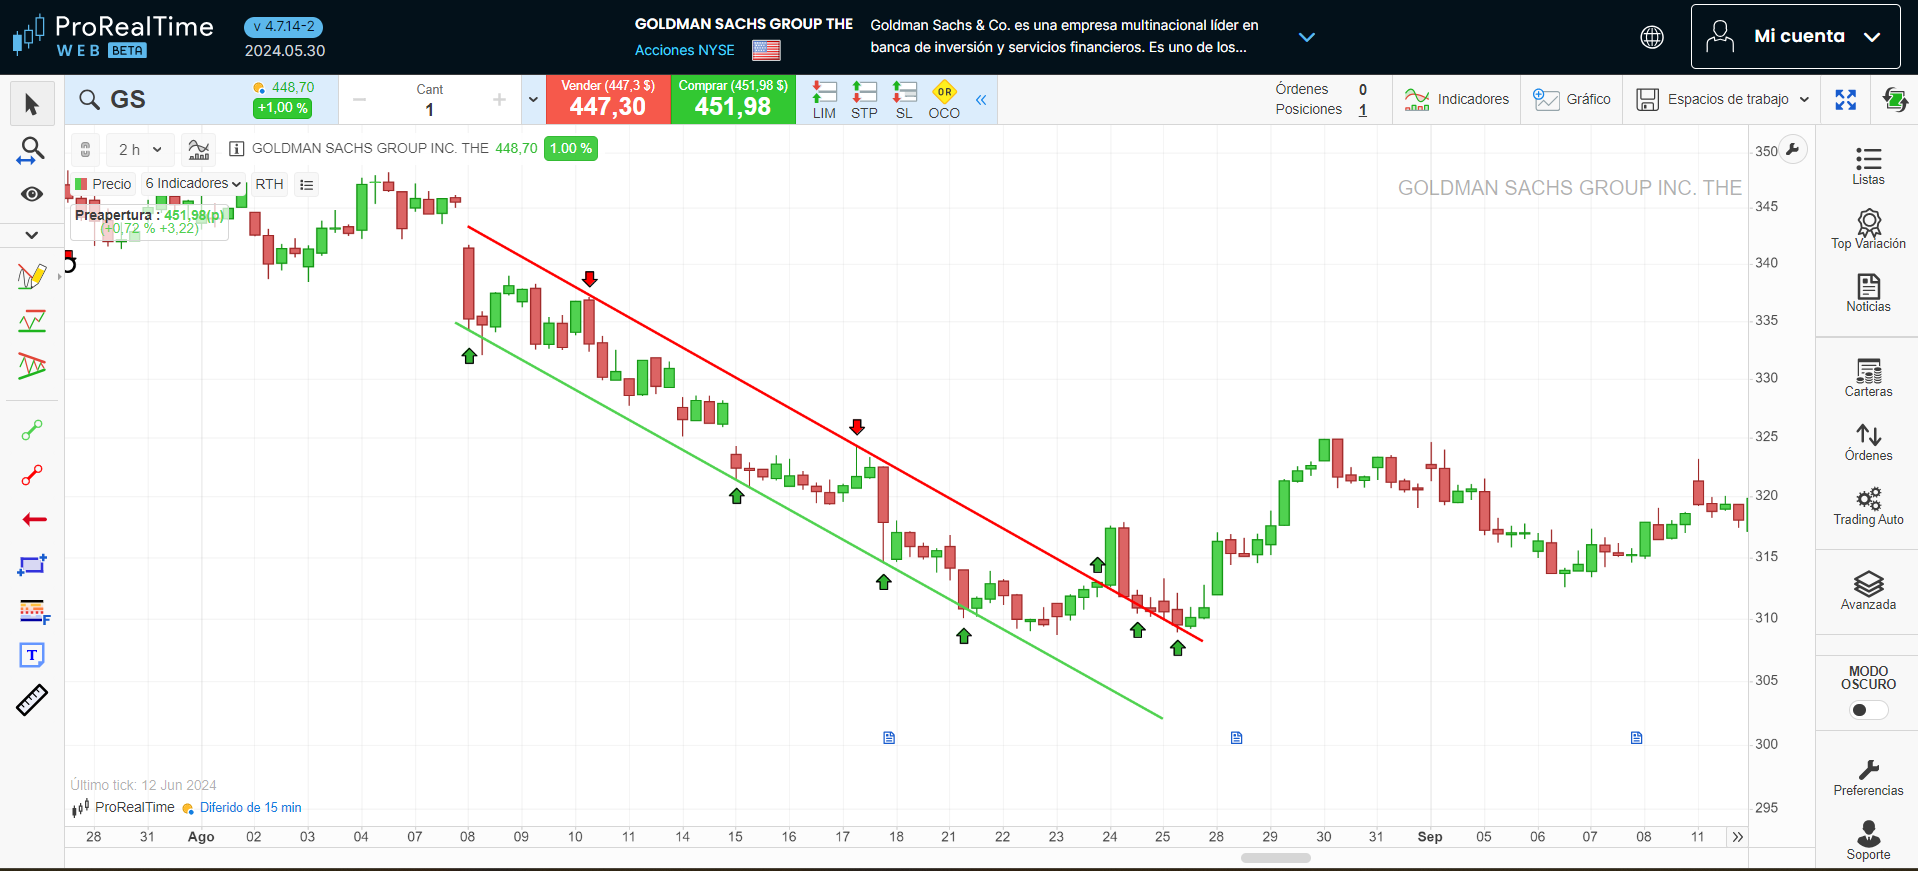This screenshot has height=871, width=1918.
Task: Select the ruler measurement tool
Action: 32,700
